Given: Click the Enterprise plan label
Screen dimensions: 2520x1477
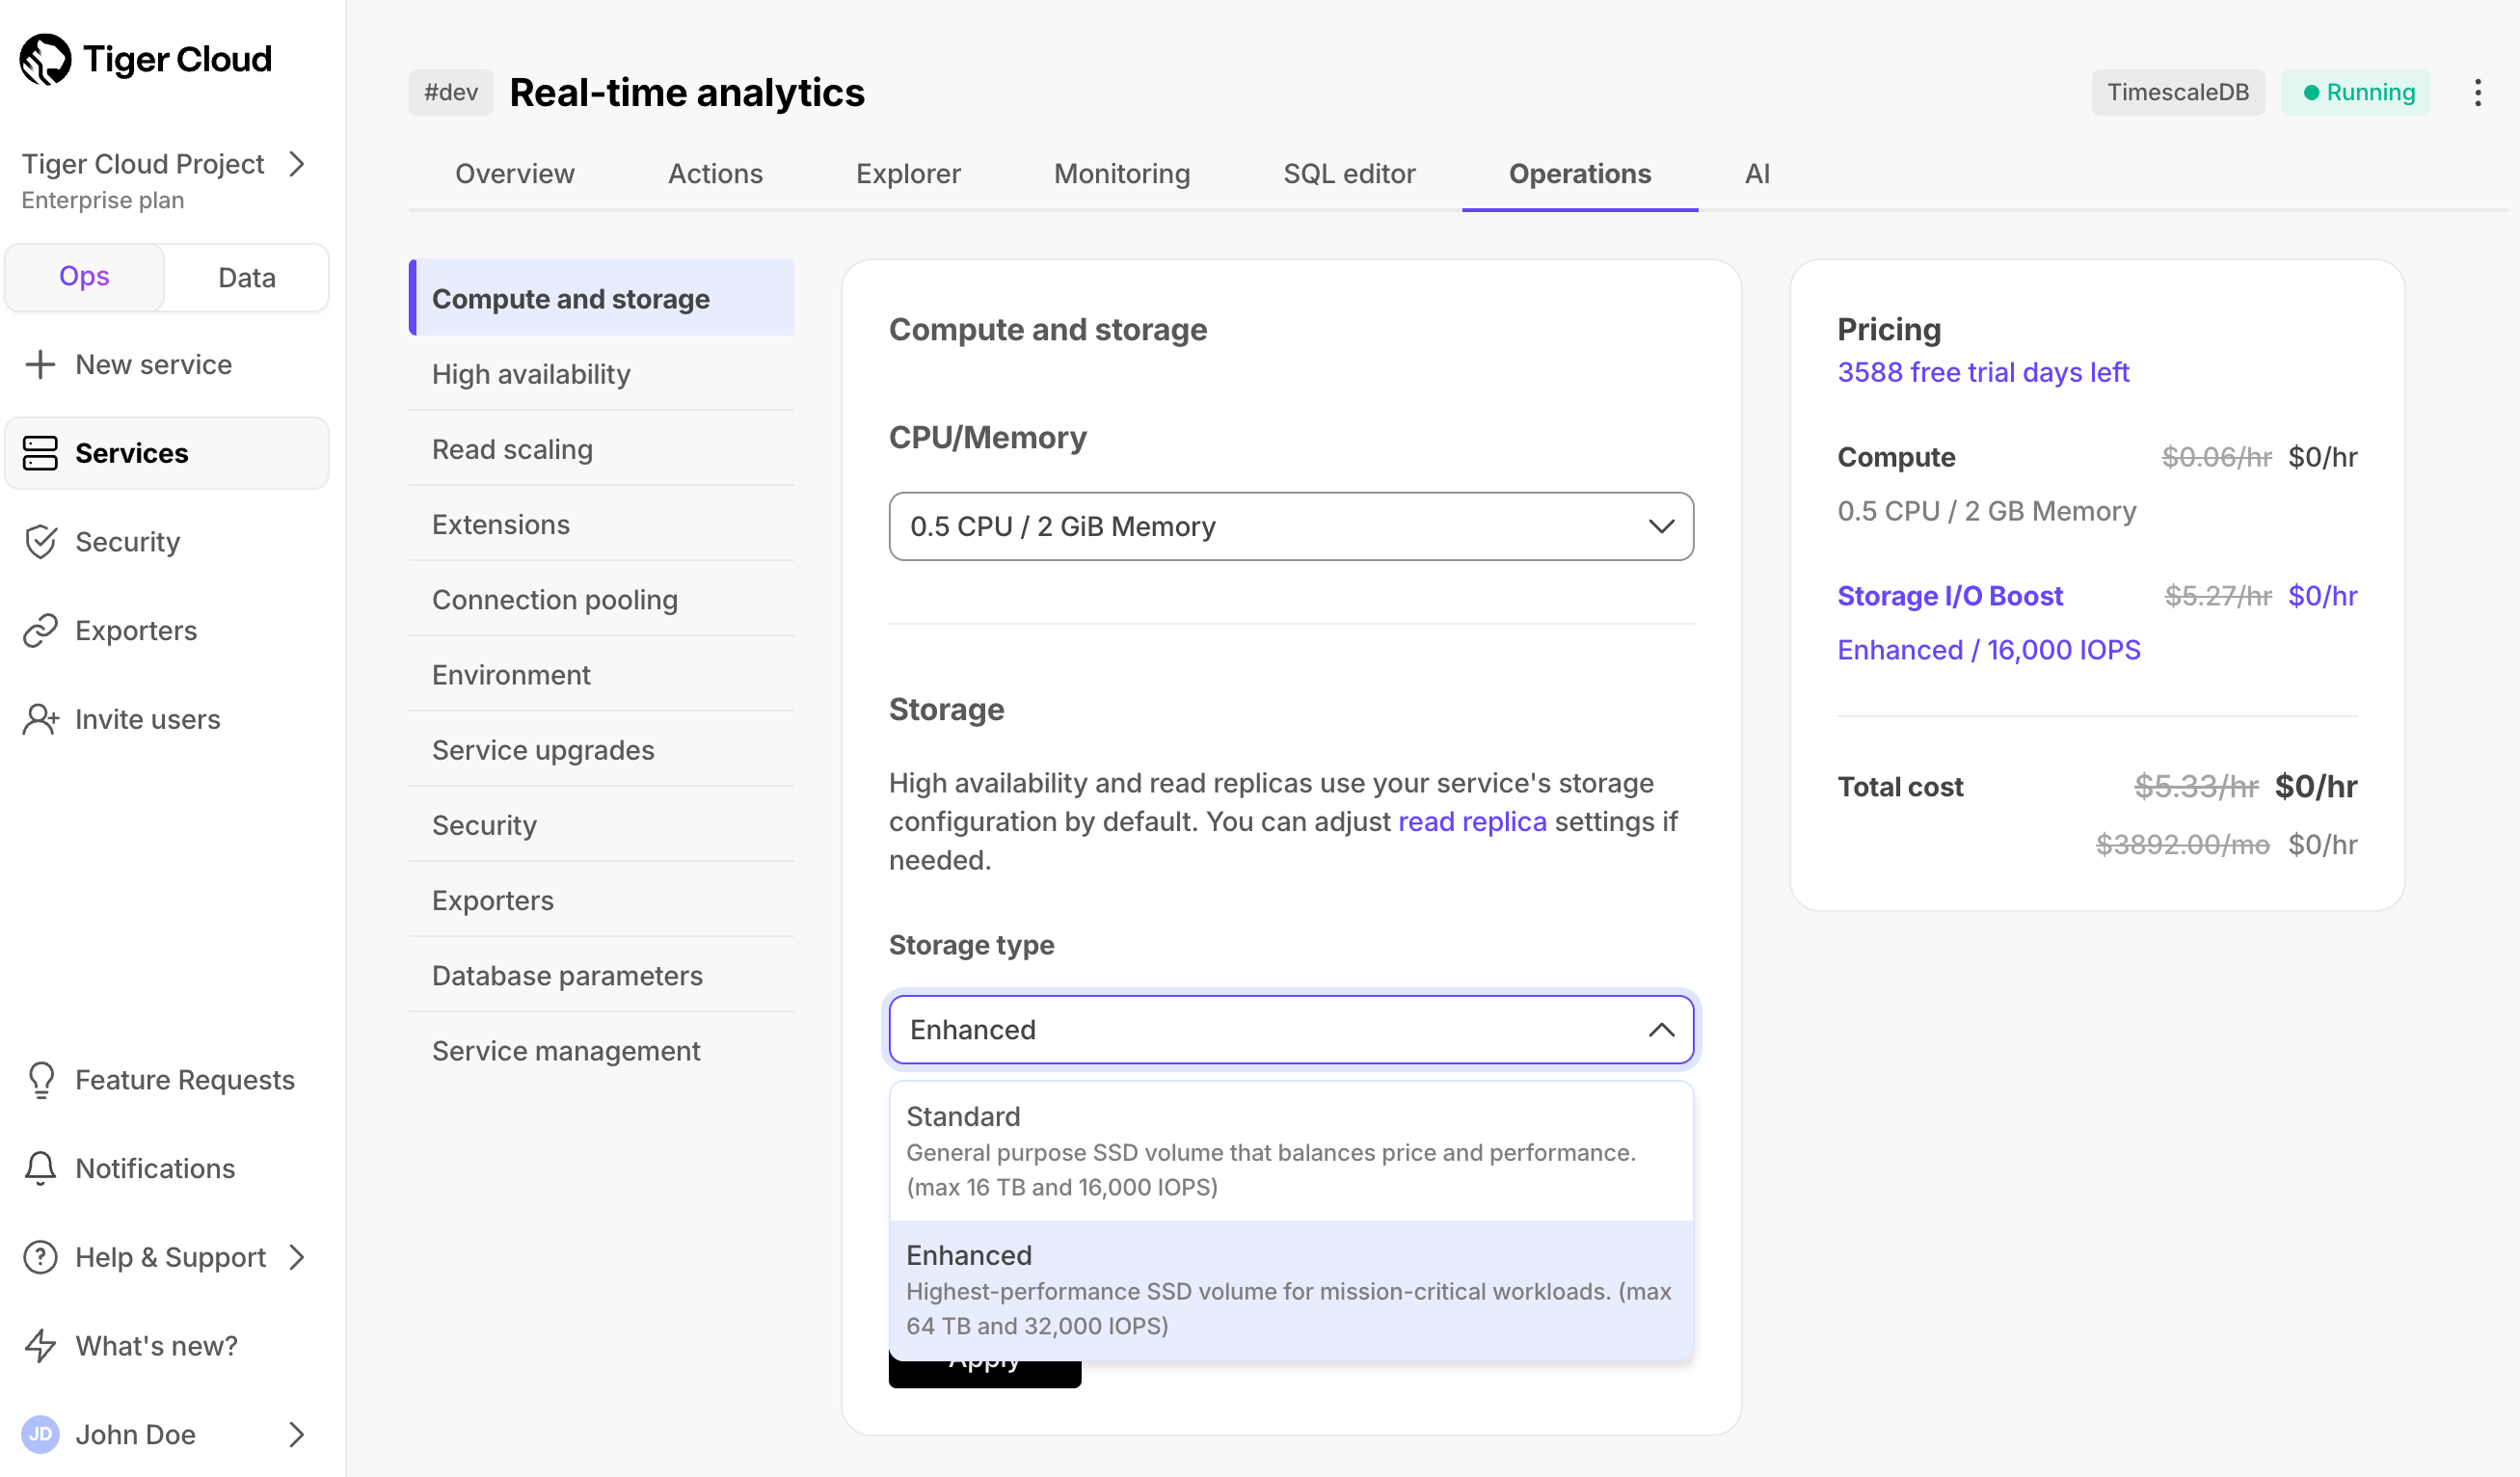Looking at the screenshot, I should [x=103, y=200].
